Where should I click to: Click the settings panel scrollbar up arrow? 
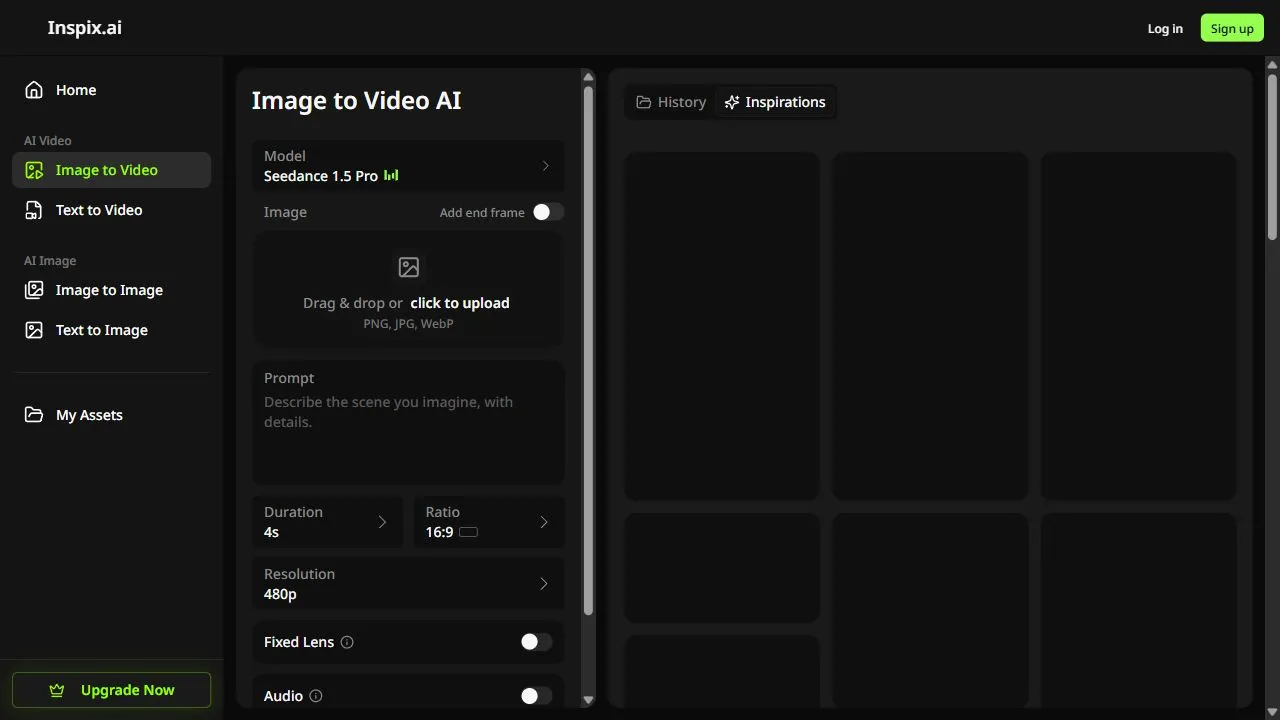tap(588, 76)
